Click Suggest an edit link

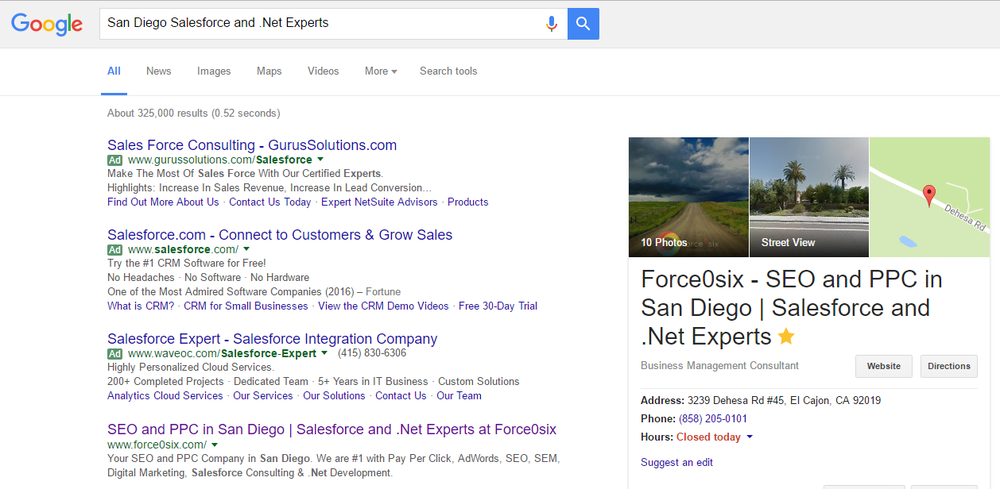pos(677,462)
